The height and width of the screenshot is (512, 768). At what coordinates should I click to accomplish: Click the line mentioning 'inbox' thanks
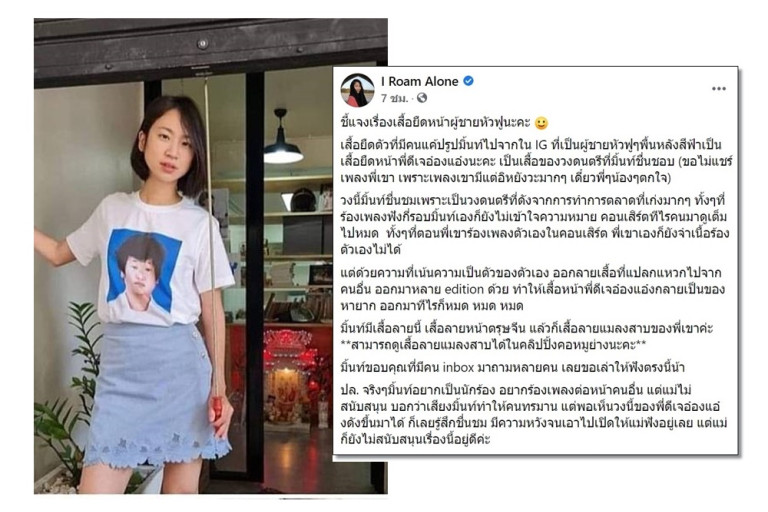click(512, 367)
